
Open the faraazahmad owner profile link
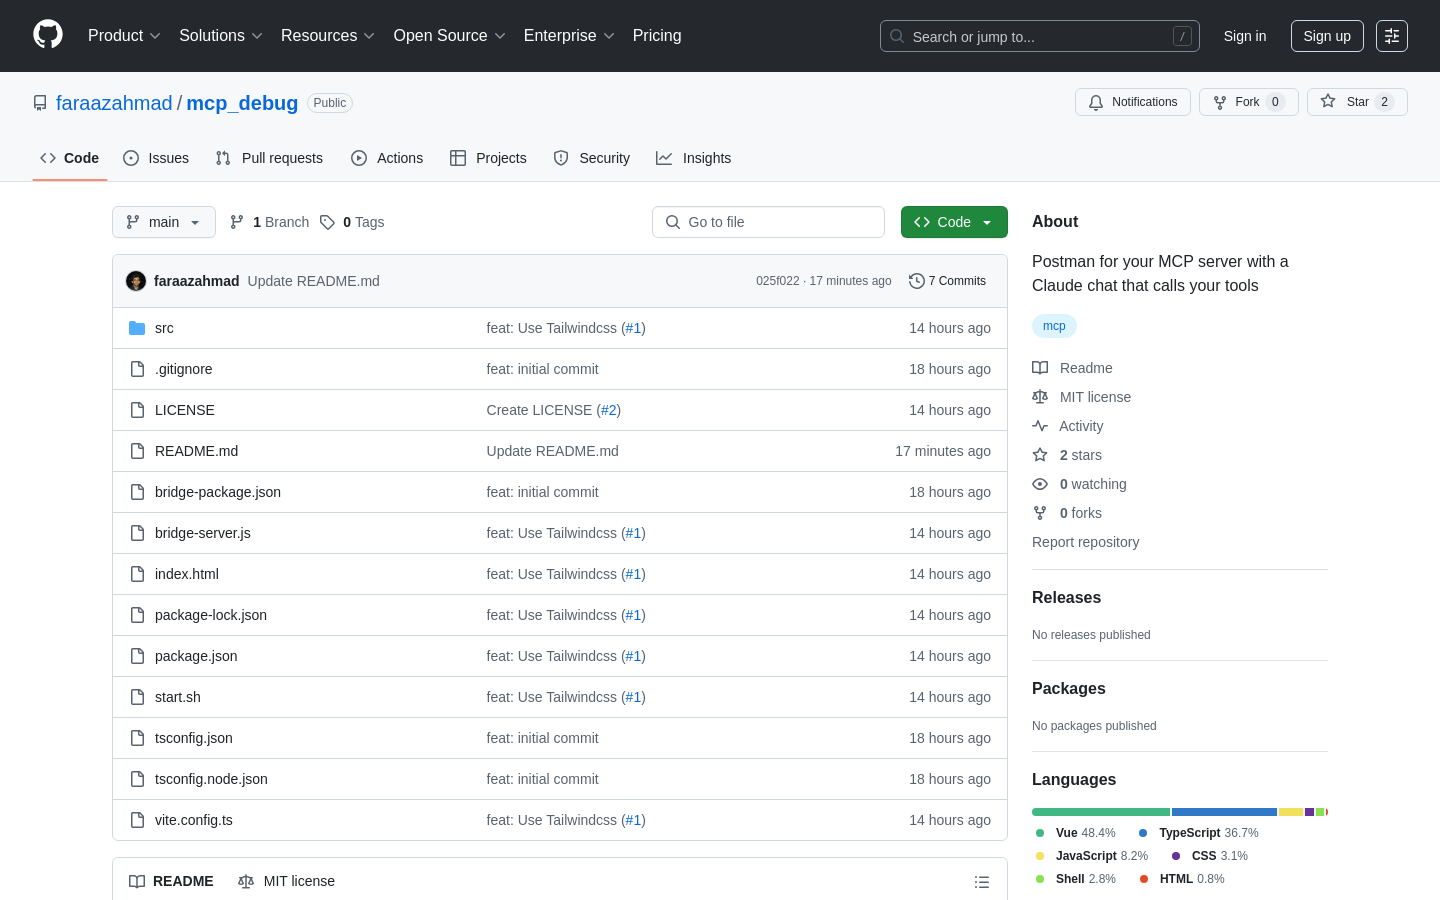pos(114,103)
